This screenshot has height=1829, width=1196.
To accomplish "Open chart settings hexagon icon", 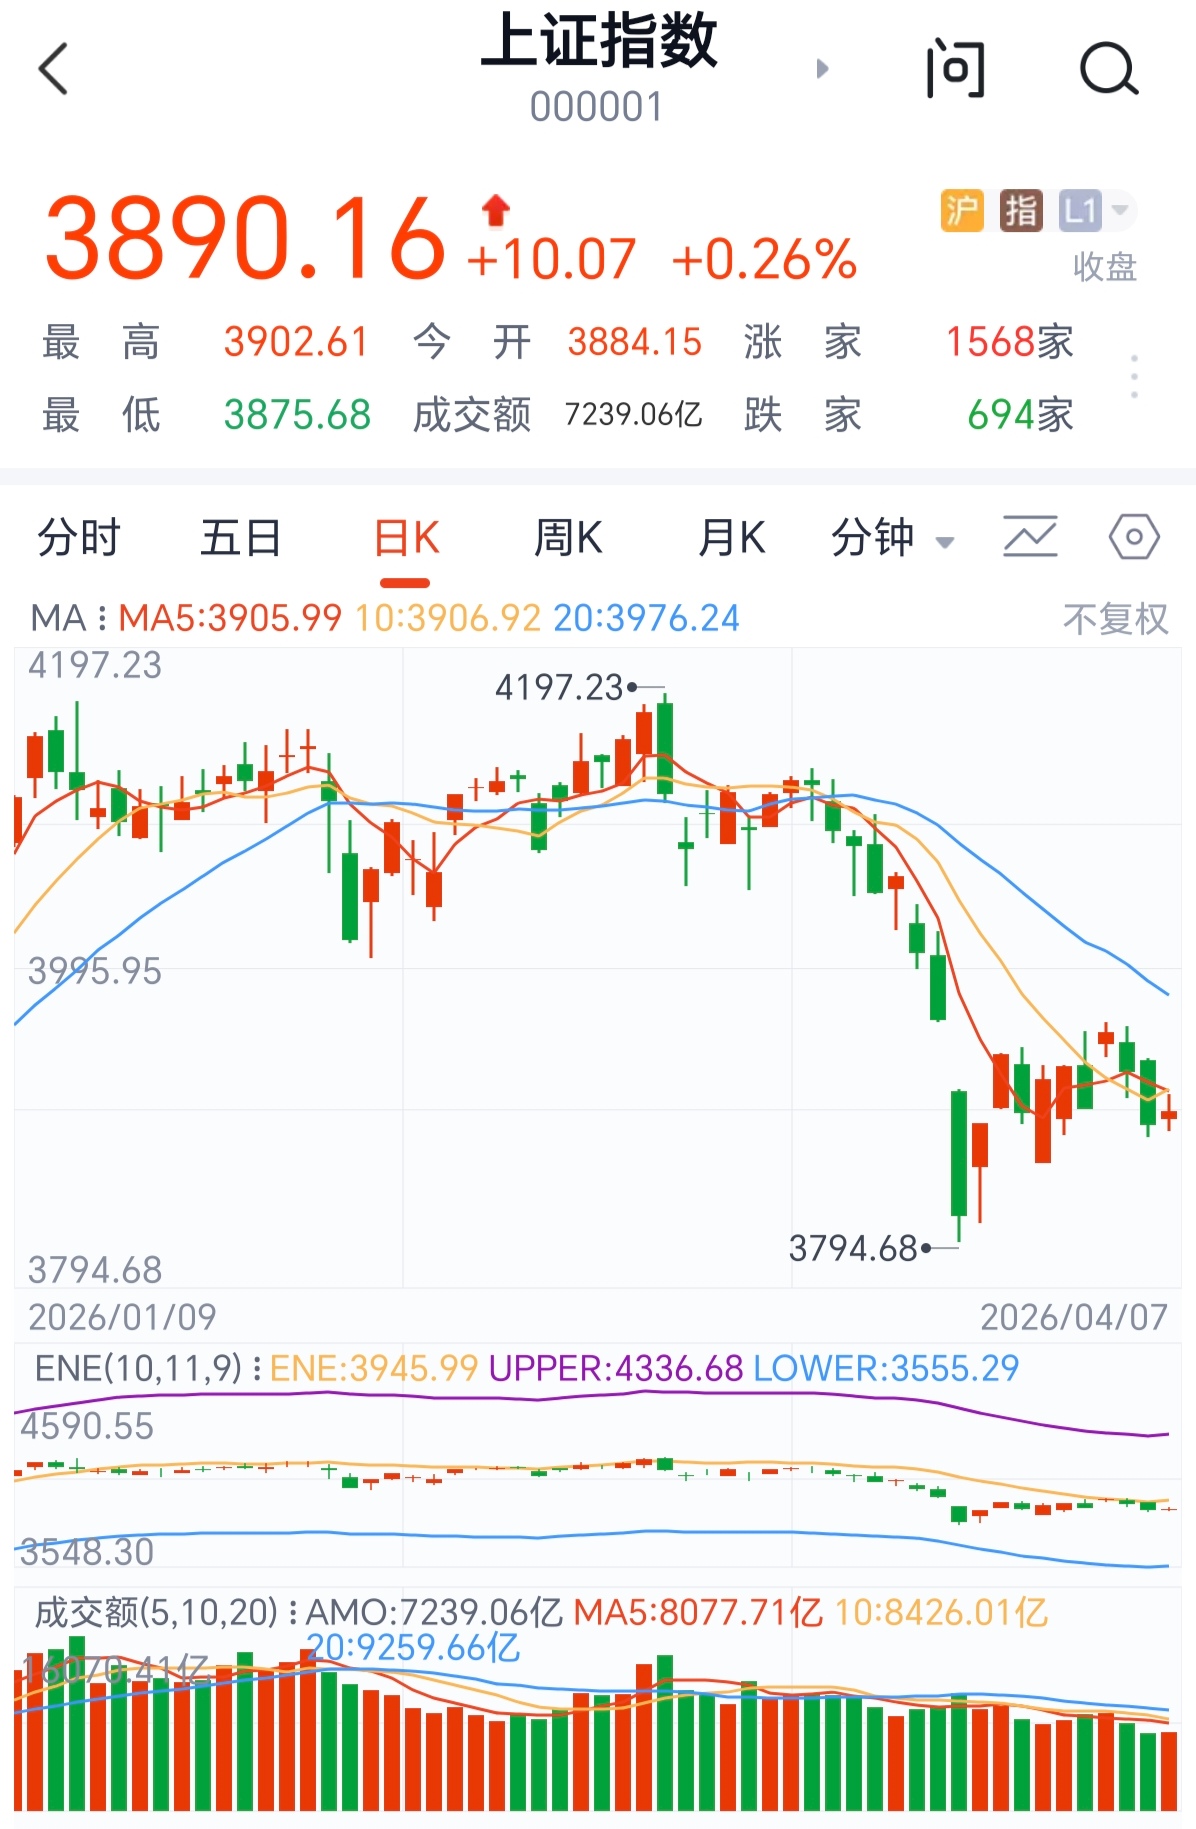I will tap(1134, 537).
